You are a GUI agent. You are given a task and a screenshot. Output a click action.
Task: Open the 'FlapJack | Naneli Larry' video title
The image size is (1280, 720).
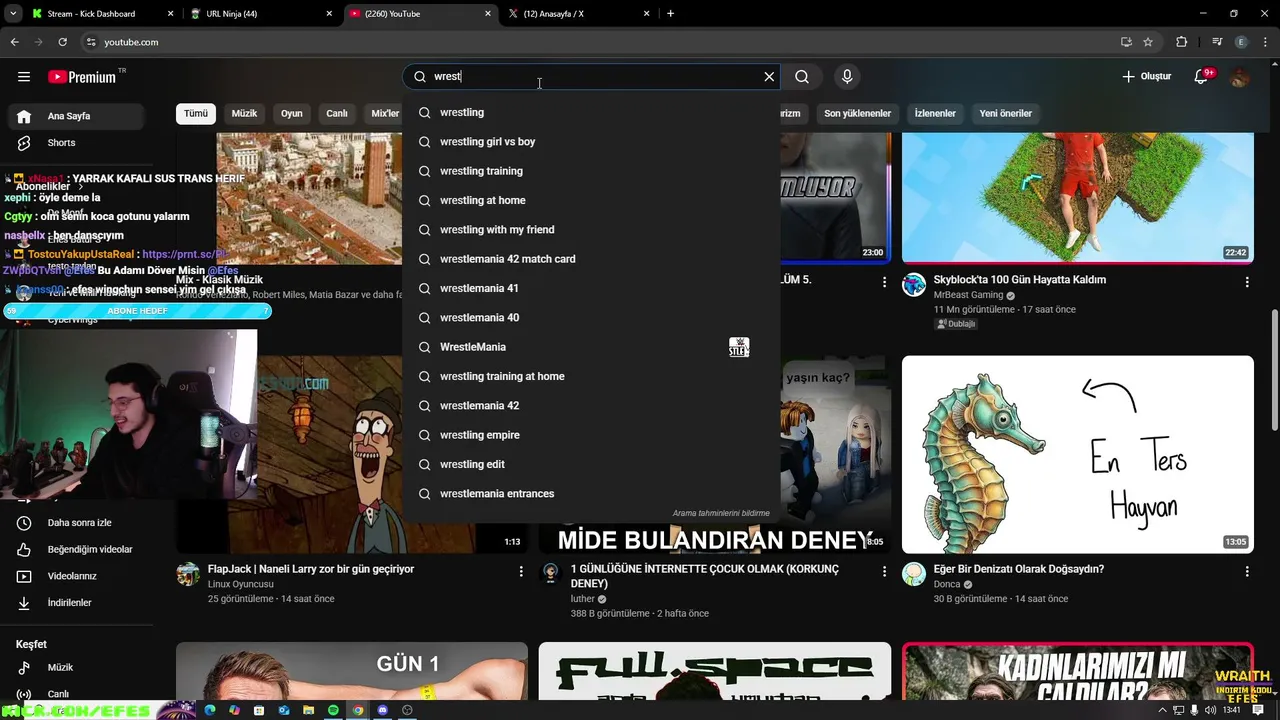click(311, 569)
